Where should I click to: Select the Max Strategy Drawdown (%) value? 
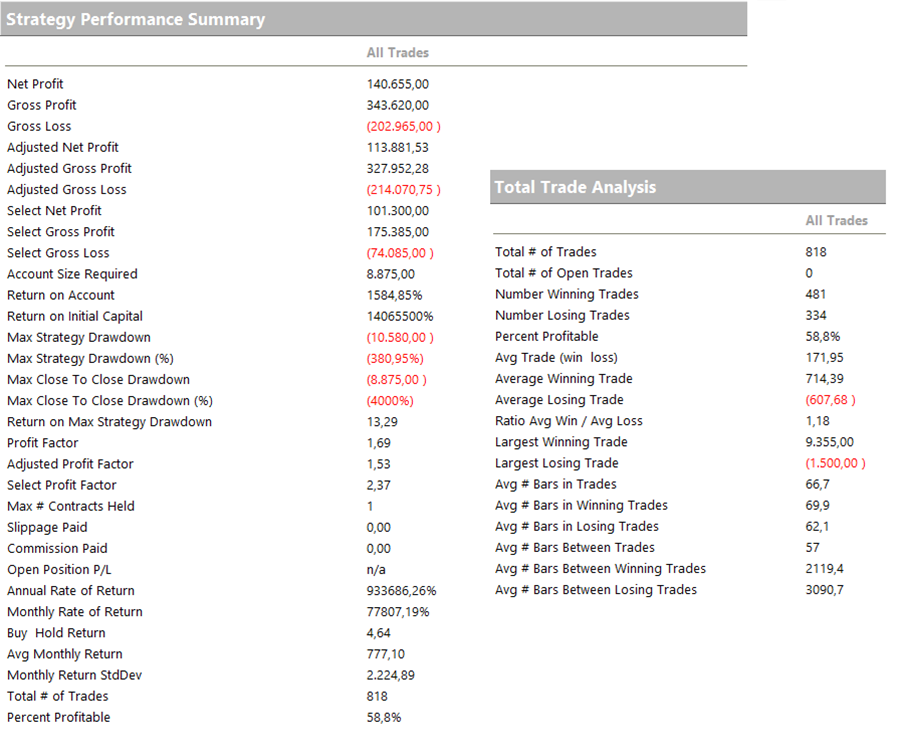[x=394, y=358]
